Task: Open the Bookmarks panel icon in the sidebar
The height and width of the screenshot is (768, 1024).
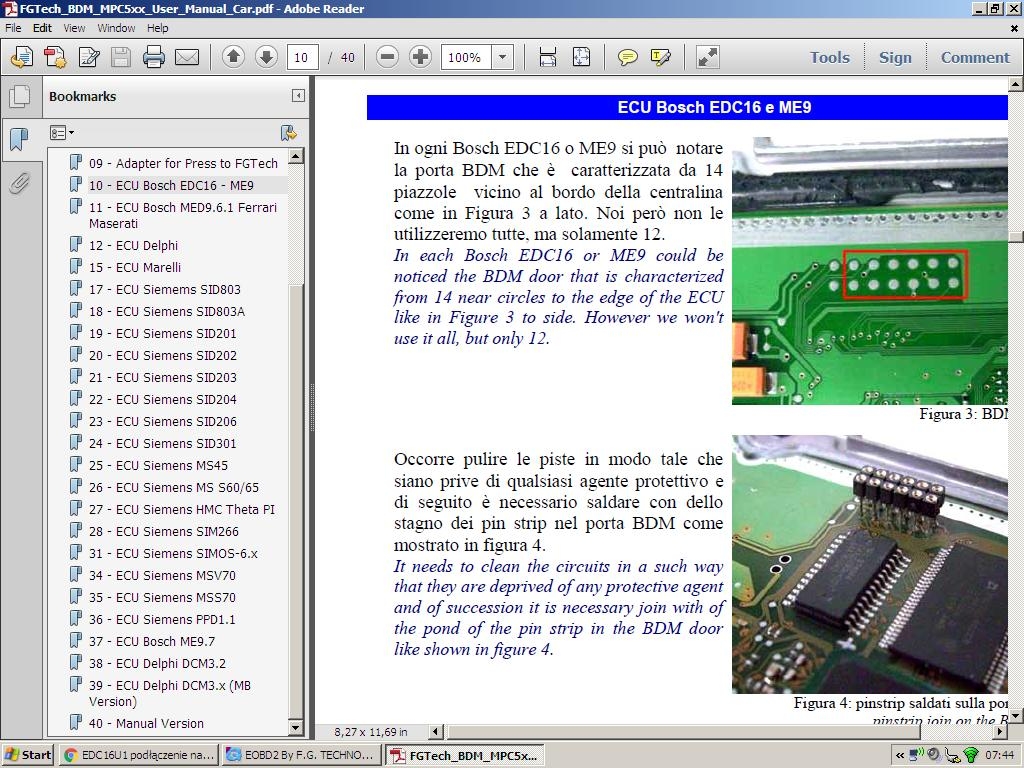Action: tap(19, 139)
